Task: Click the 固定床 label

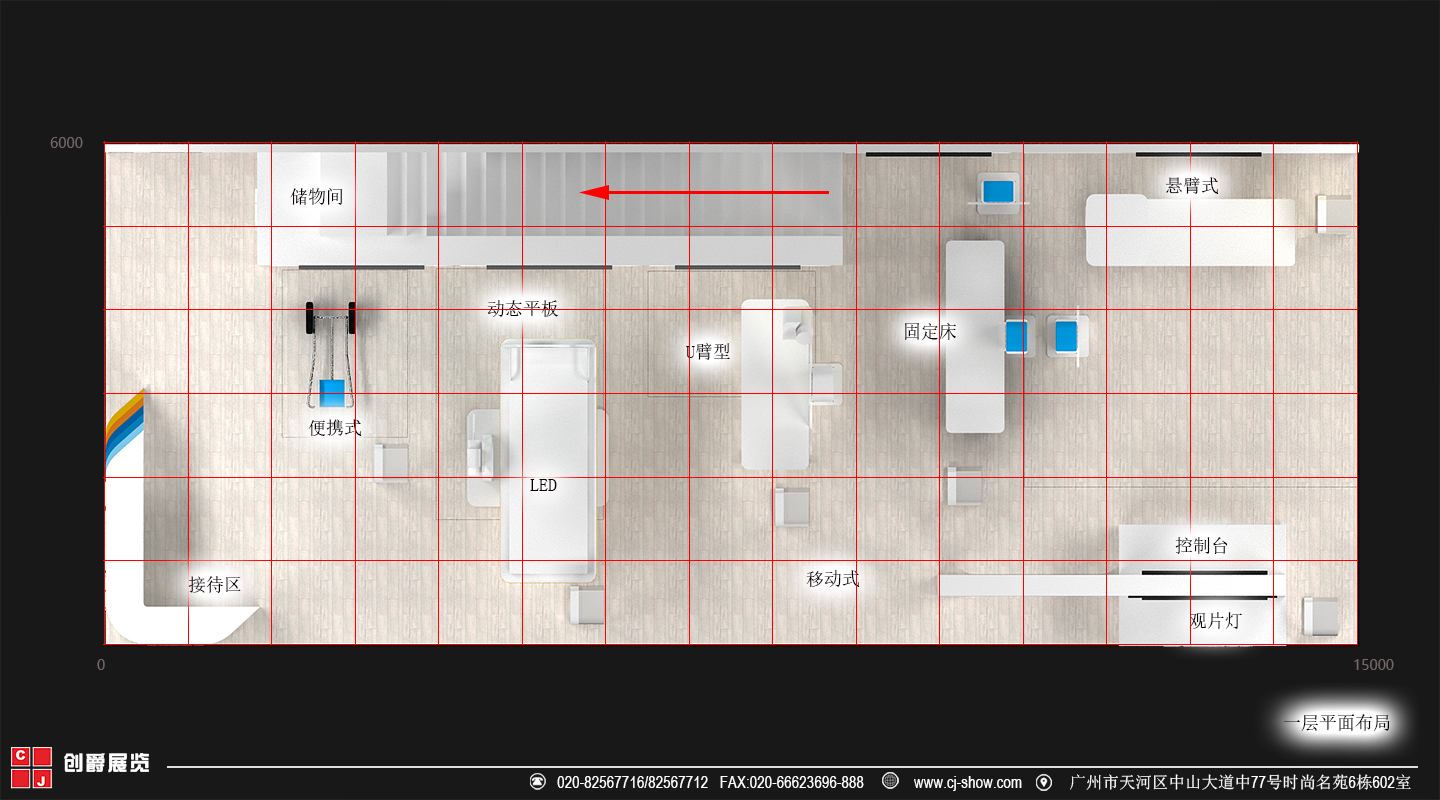Action: pos(930,331)
